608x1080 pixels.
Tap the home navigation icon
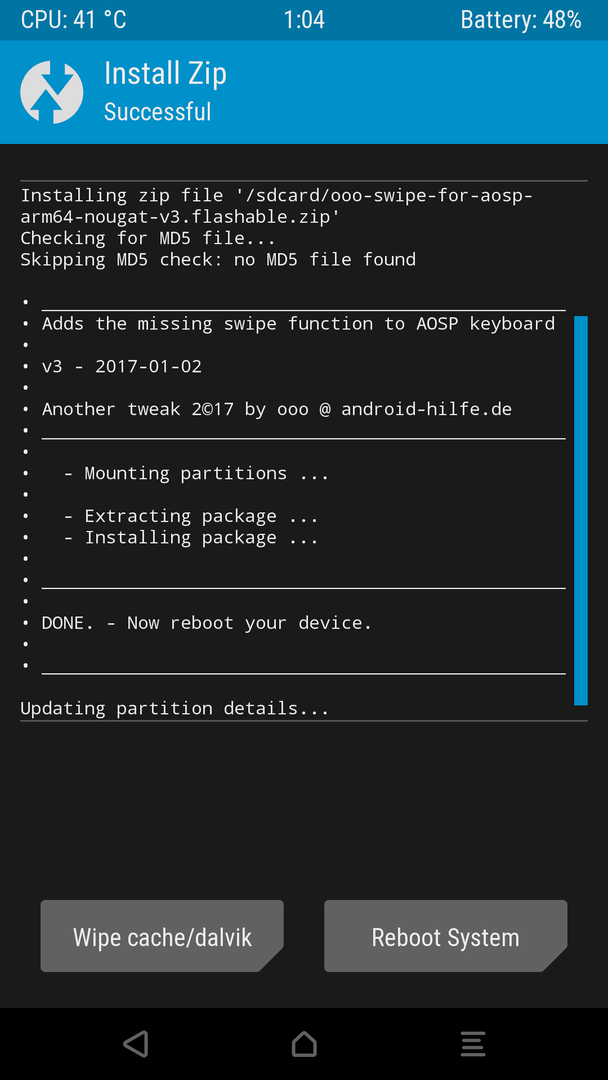[304, 1043]
